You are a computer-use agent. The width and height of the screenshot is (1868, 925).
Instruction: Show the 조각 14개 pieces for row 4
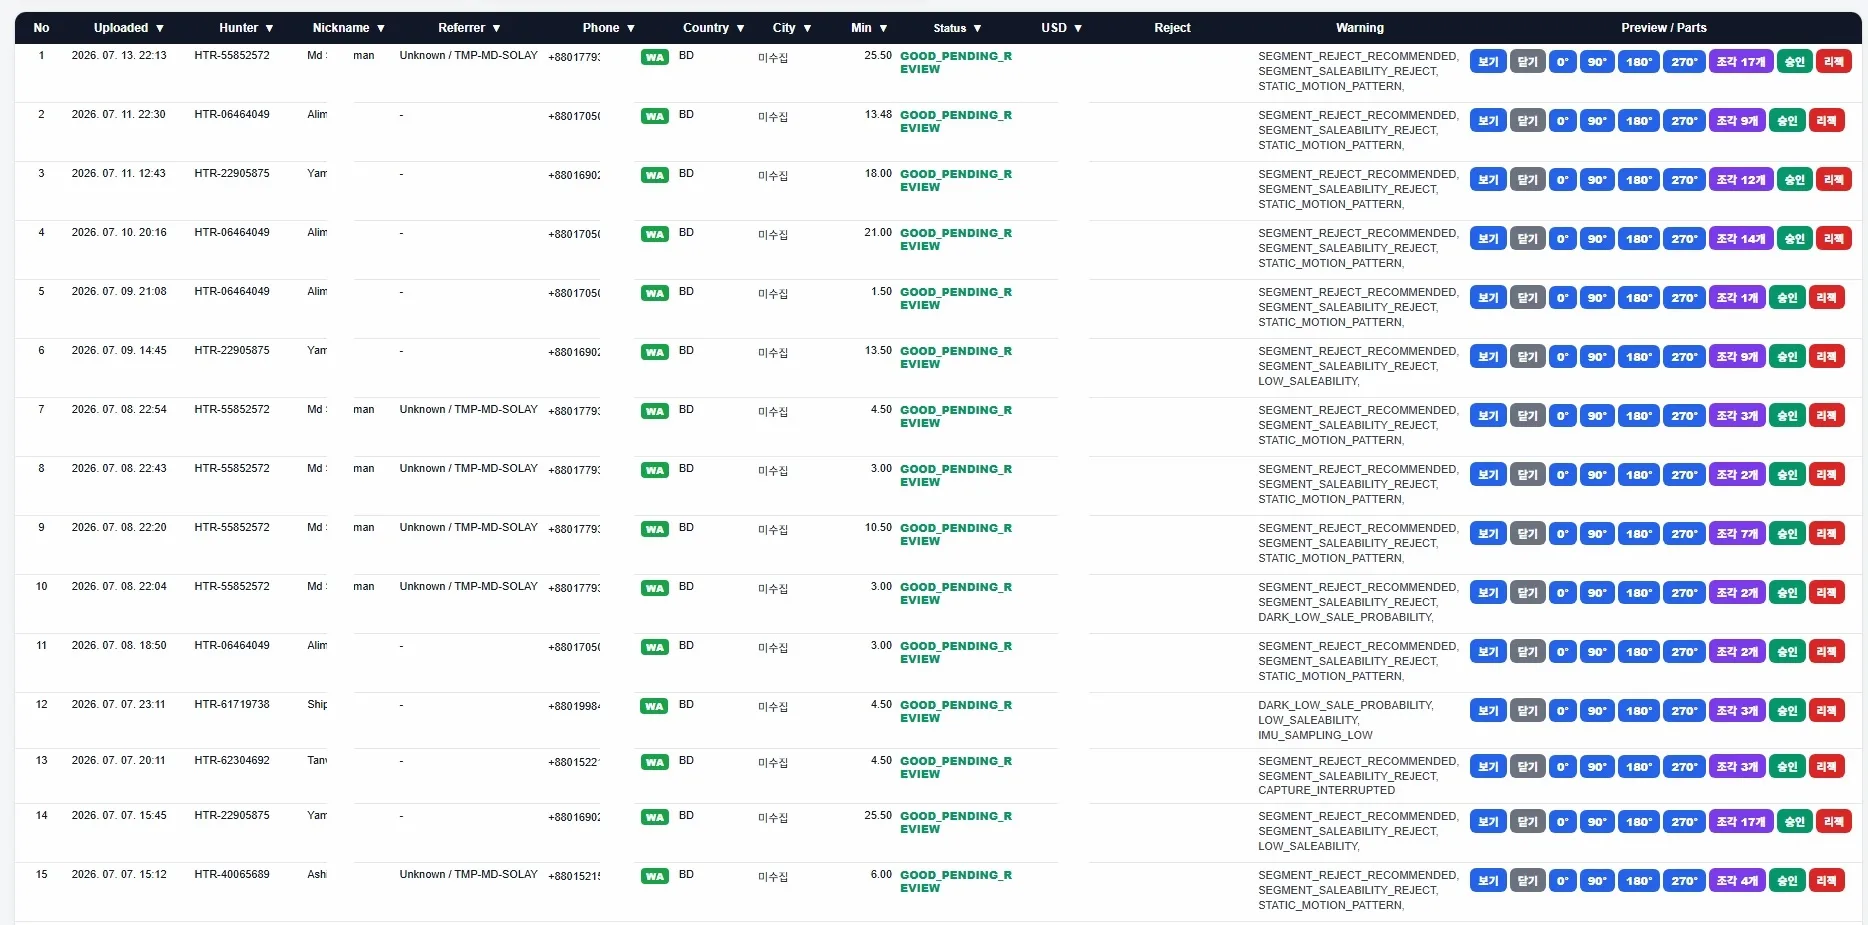pos(1741,239)
